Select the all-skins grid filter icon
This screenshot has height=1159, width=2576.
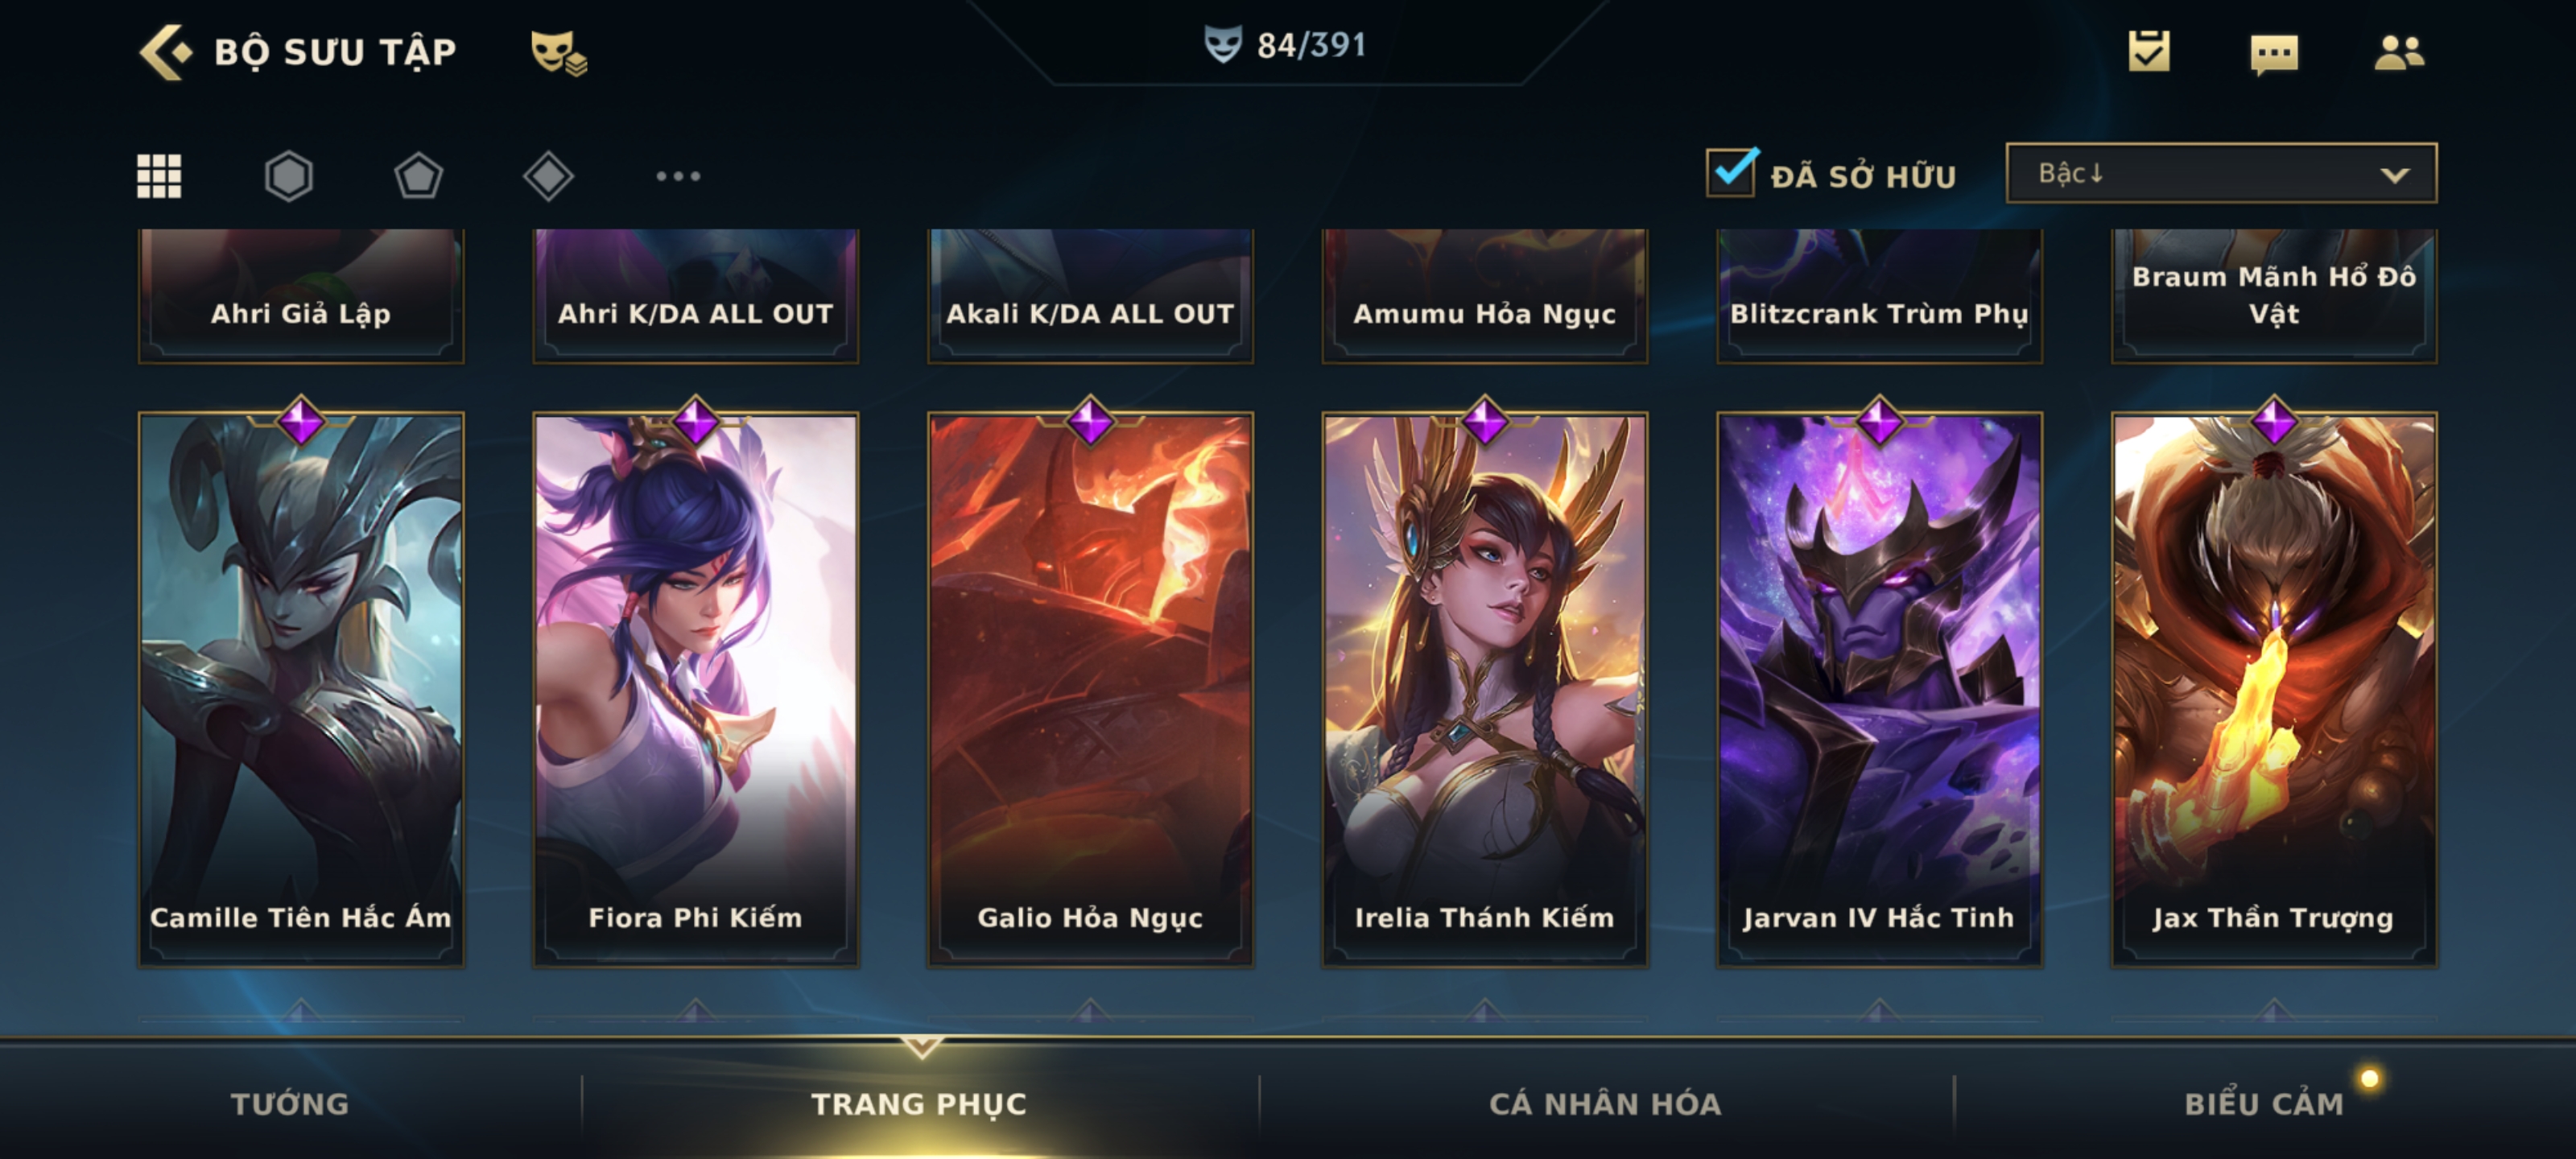pos(159,176)
